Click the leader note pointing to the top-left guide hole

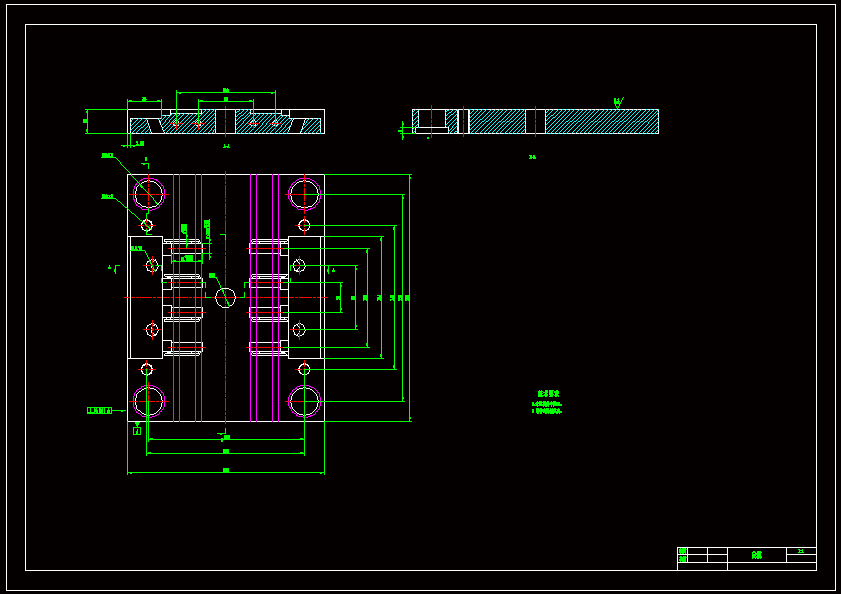click(x=108, y=156)
